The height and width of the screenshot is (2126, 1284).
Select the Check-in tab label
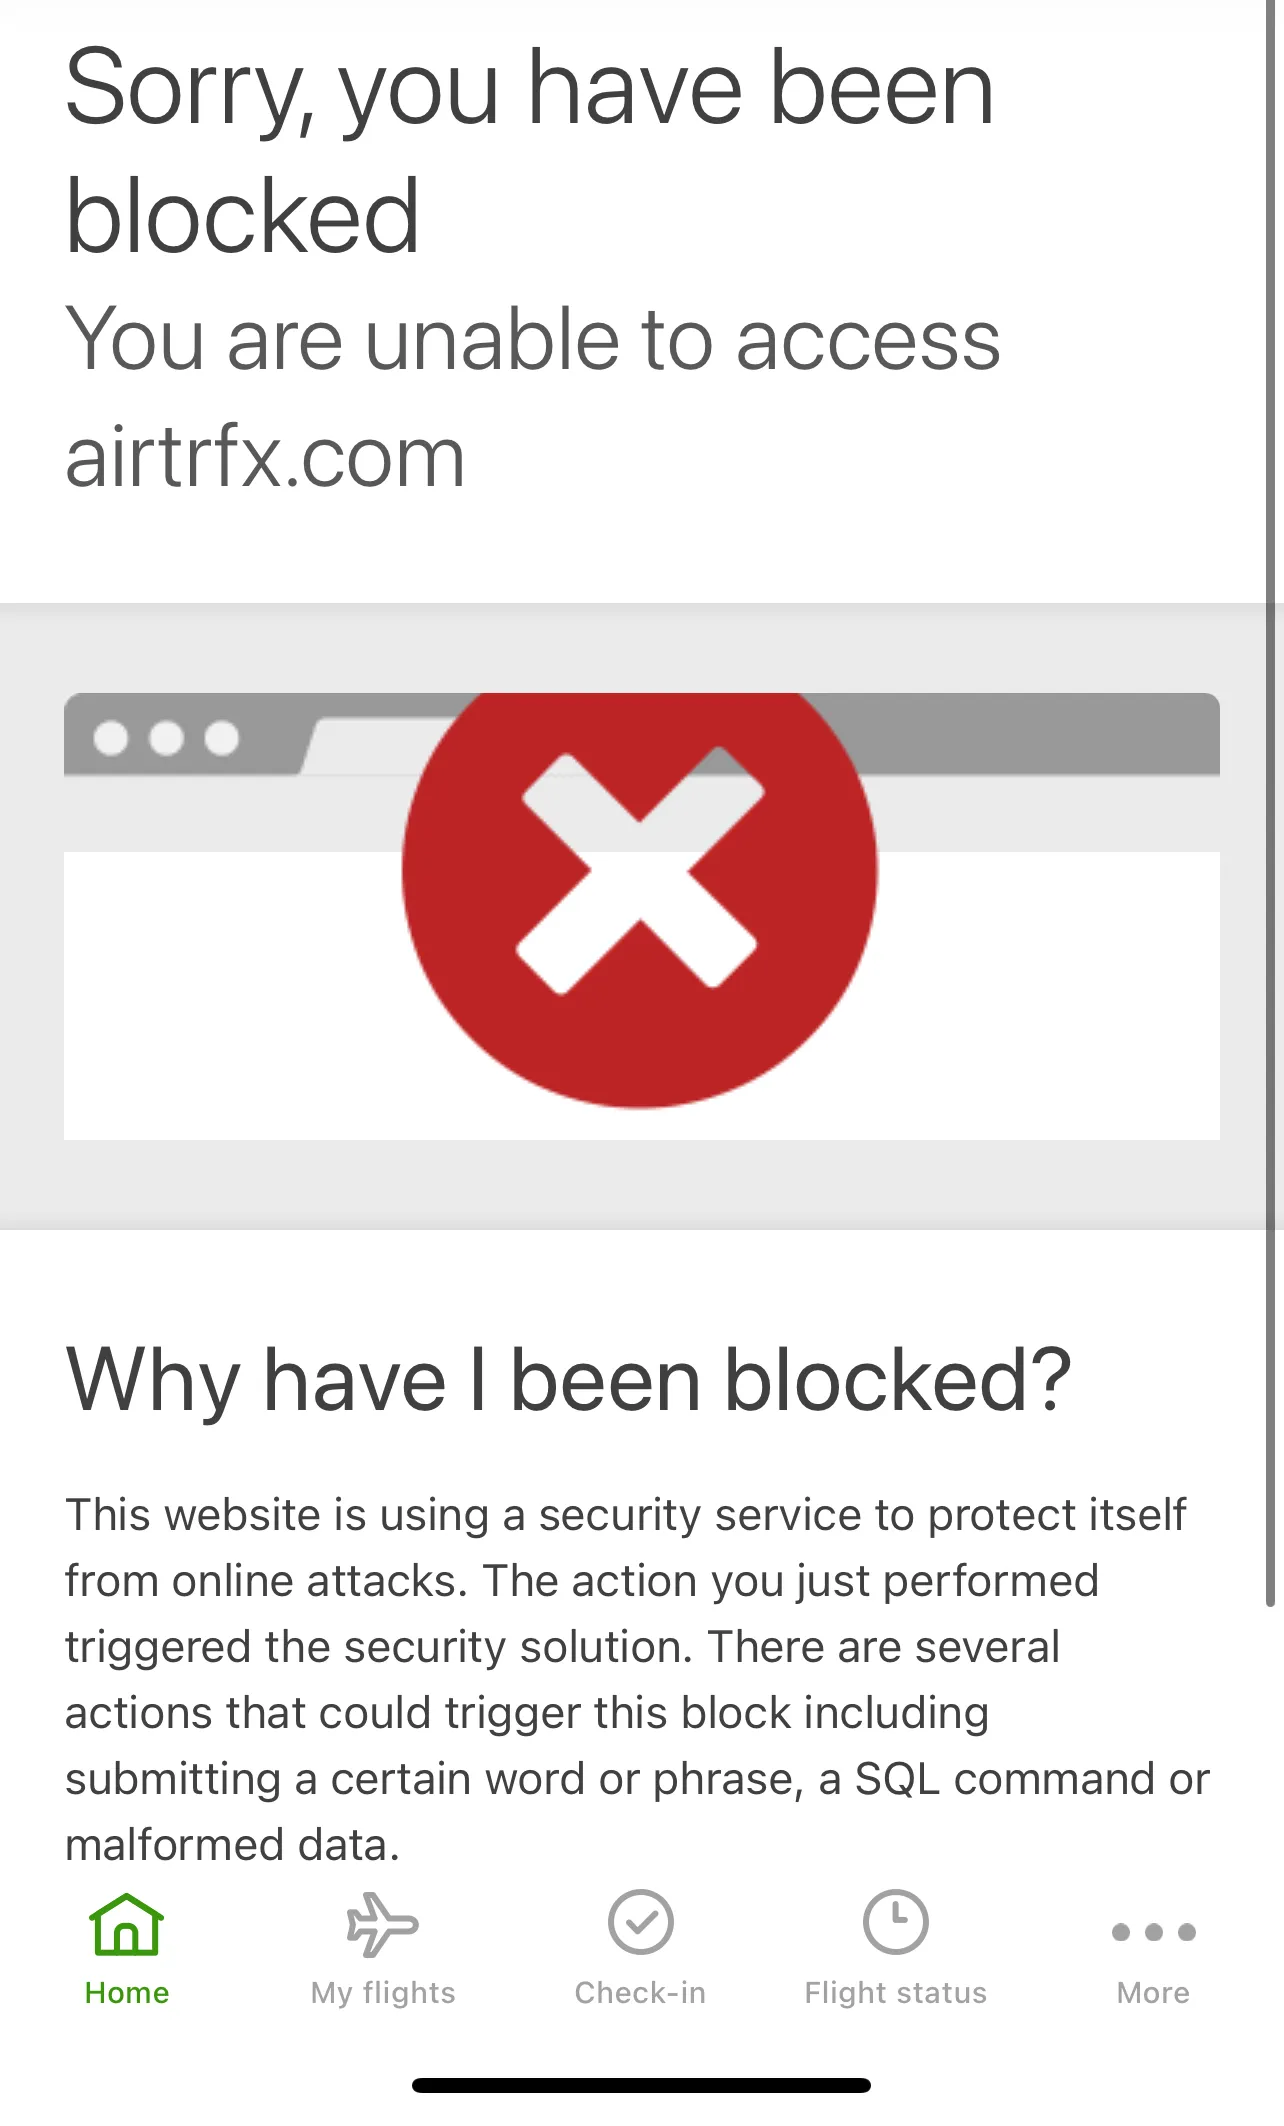pyautogui.click(x=640, y=1993)
